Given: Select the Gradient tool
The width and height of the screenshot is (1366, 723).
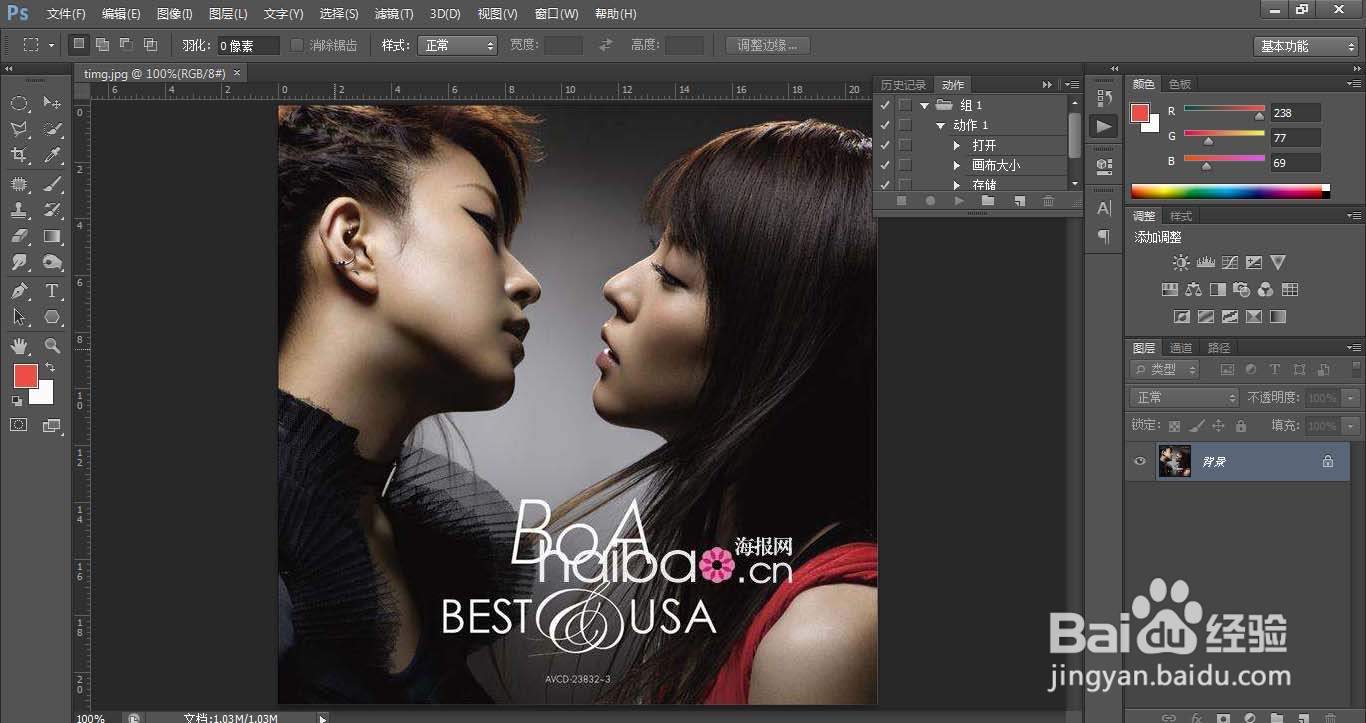Looking at the screenshot, I should (x=52, y=236).
